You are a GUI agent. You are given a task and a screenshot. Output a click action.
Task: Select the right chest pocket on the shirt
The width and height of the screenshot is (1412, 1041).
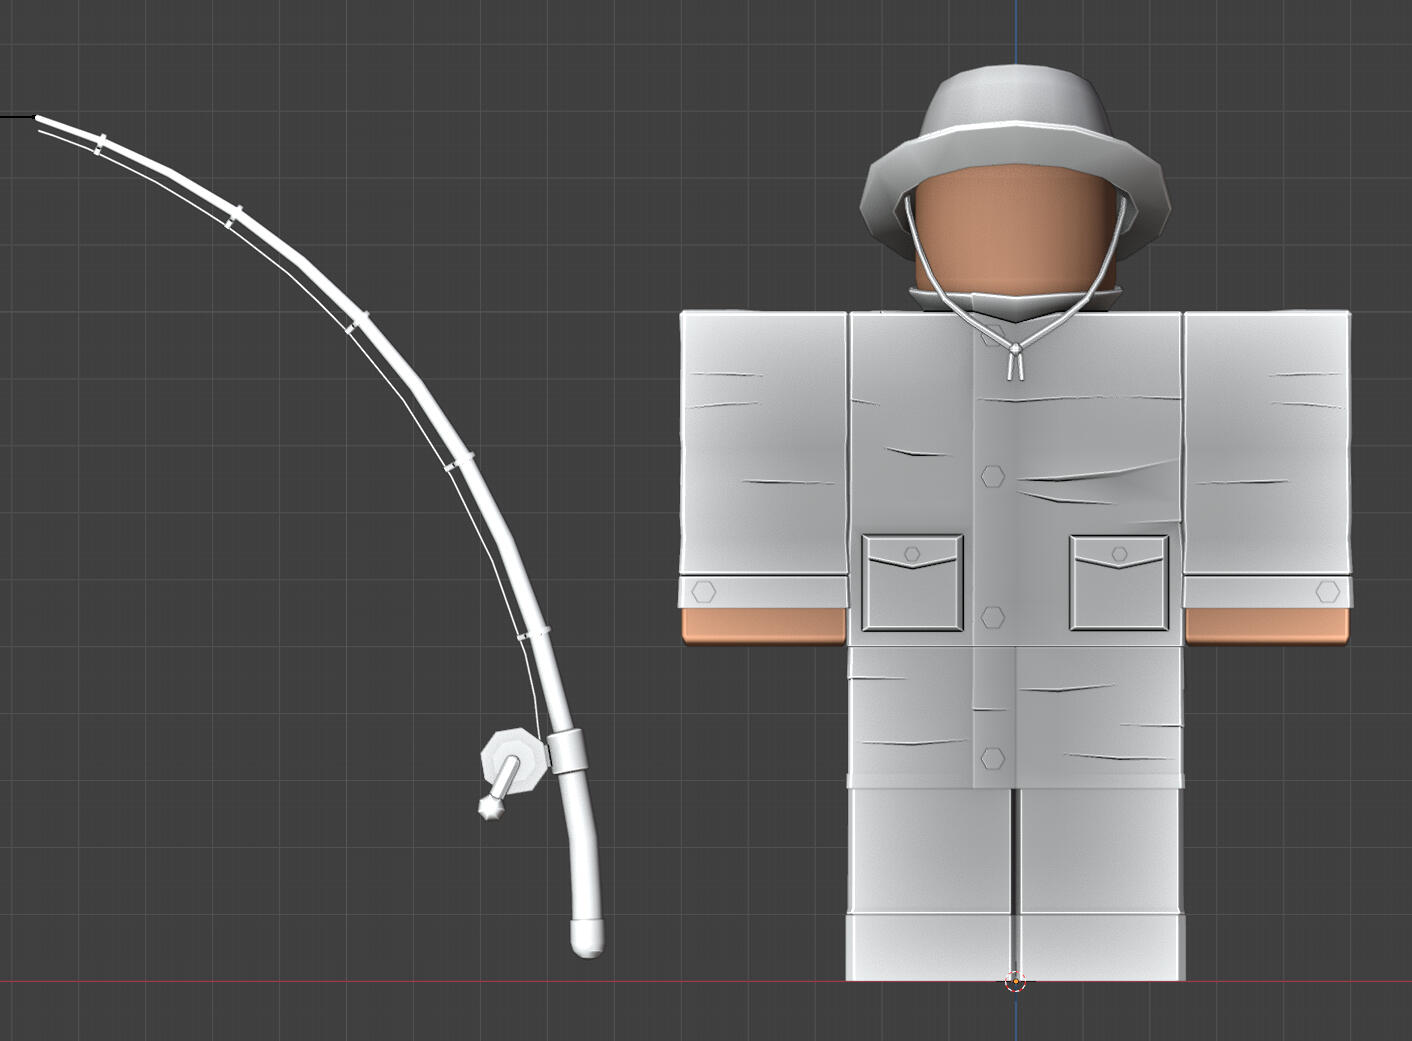coord(1119,585)
